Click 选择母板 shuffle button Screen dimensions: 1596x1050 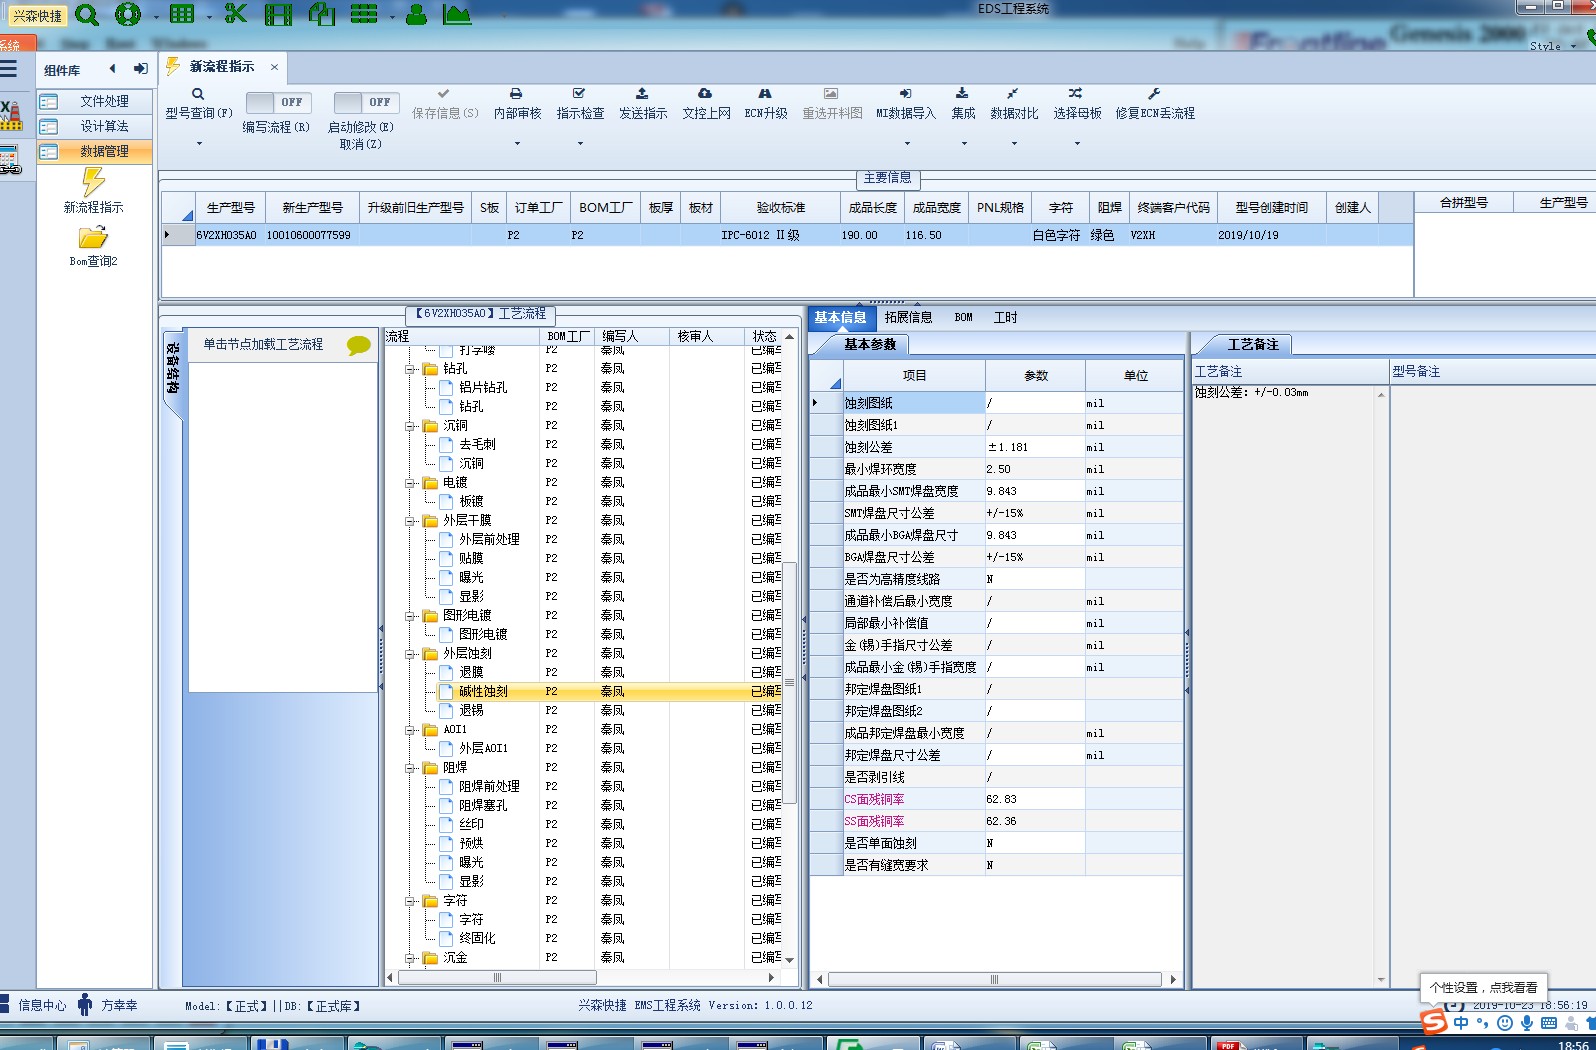(1077, 103)
